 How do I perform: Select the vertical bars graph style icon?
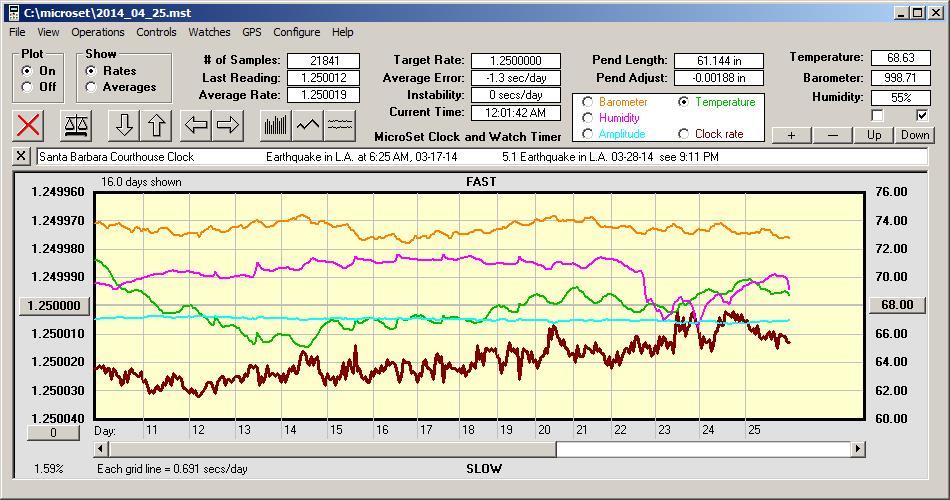[x=276, y=125]
